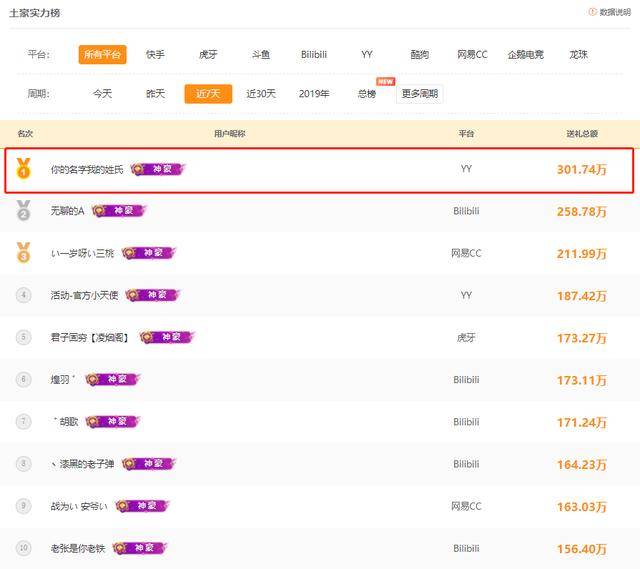Click the bronze medal rank 3 icon
640x569 pixels.
[x=24, y=253]
